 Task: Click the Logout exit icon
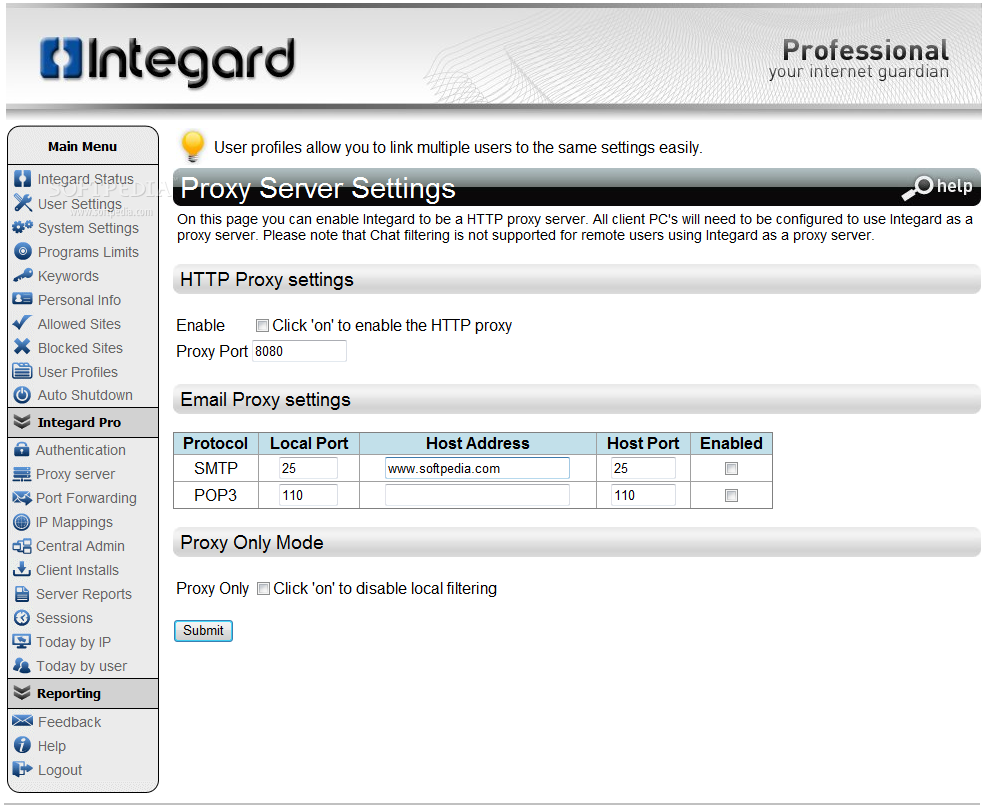point(23,769)
